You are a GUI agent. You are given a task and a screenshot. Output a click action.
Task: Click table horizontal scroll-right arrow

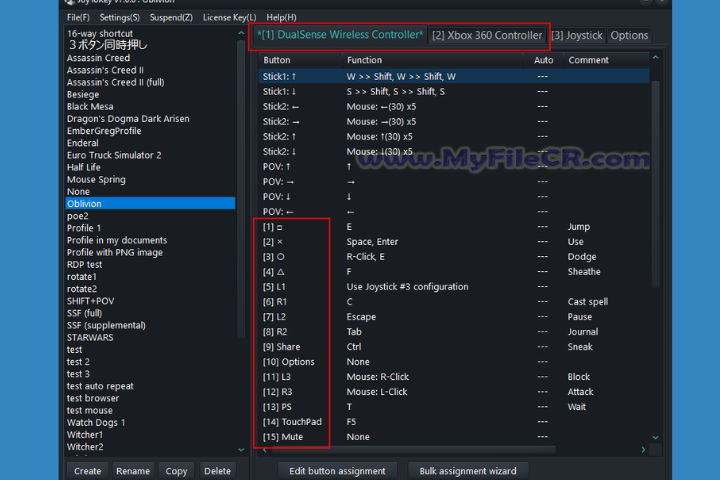pyautogui.click(x=643, y=450)
